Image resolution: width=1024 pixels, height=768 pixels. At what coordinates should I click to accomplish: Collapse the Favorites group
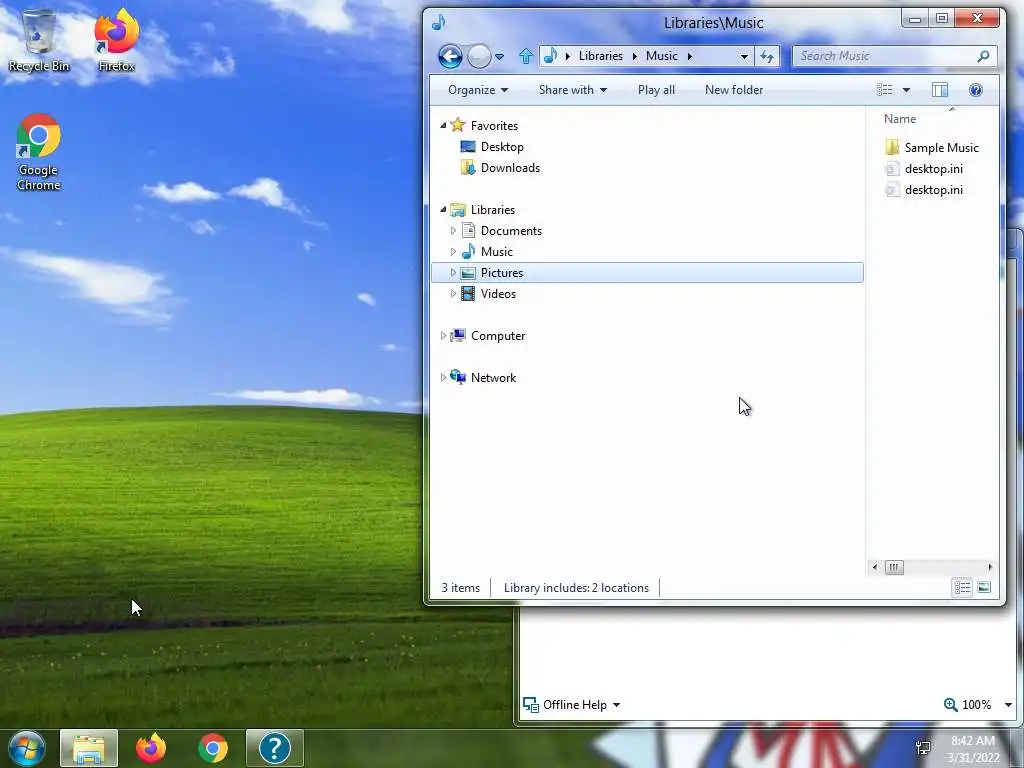click(x=443, y=125)
